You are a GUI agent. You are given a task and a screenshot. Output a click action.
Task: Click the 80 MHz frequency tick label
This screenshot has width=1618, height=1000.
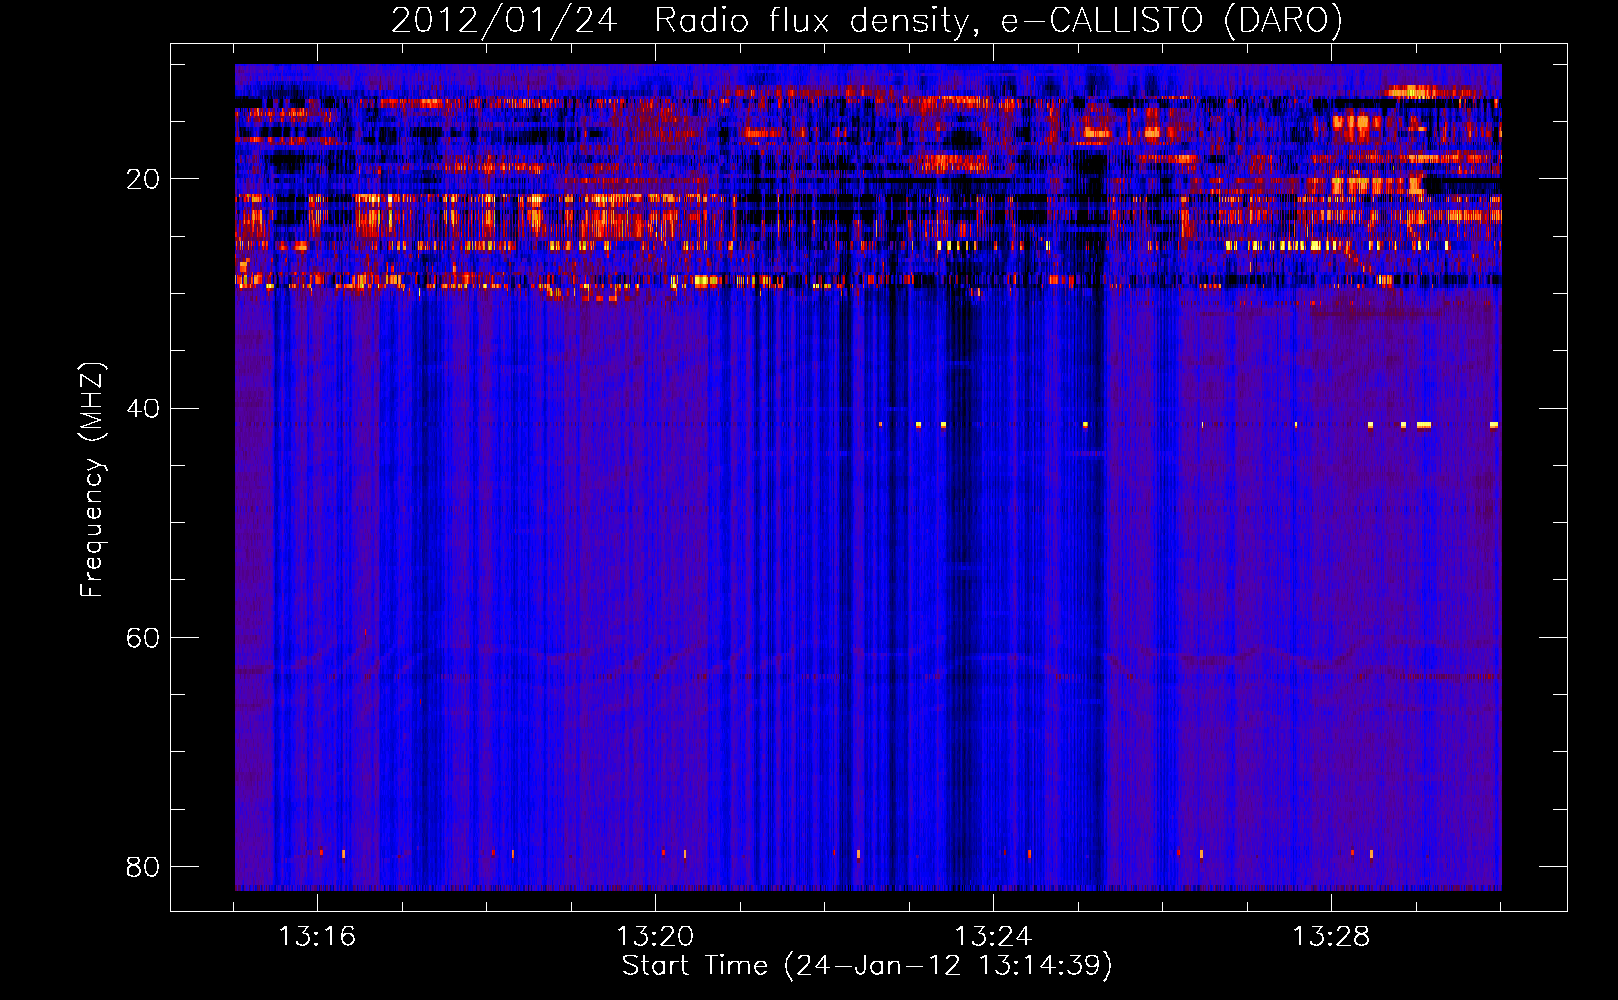(143, 866)
